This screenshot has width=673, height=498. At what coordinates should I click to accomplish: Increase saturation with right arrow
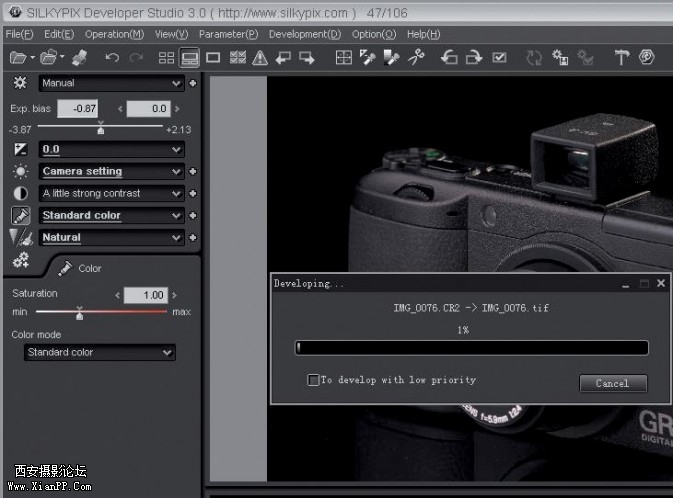[174, 295]
